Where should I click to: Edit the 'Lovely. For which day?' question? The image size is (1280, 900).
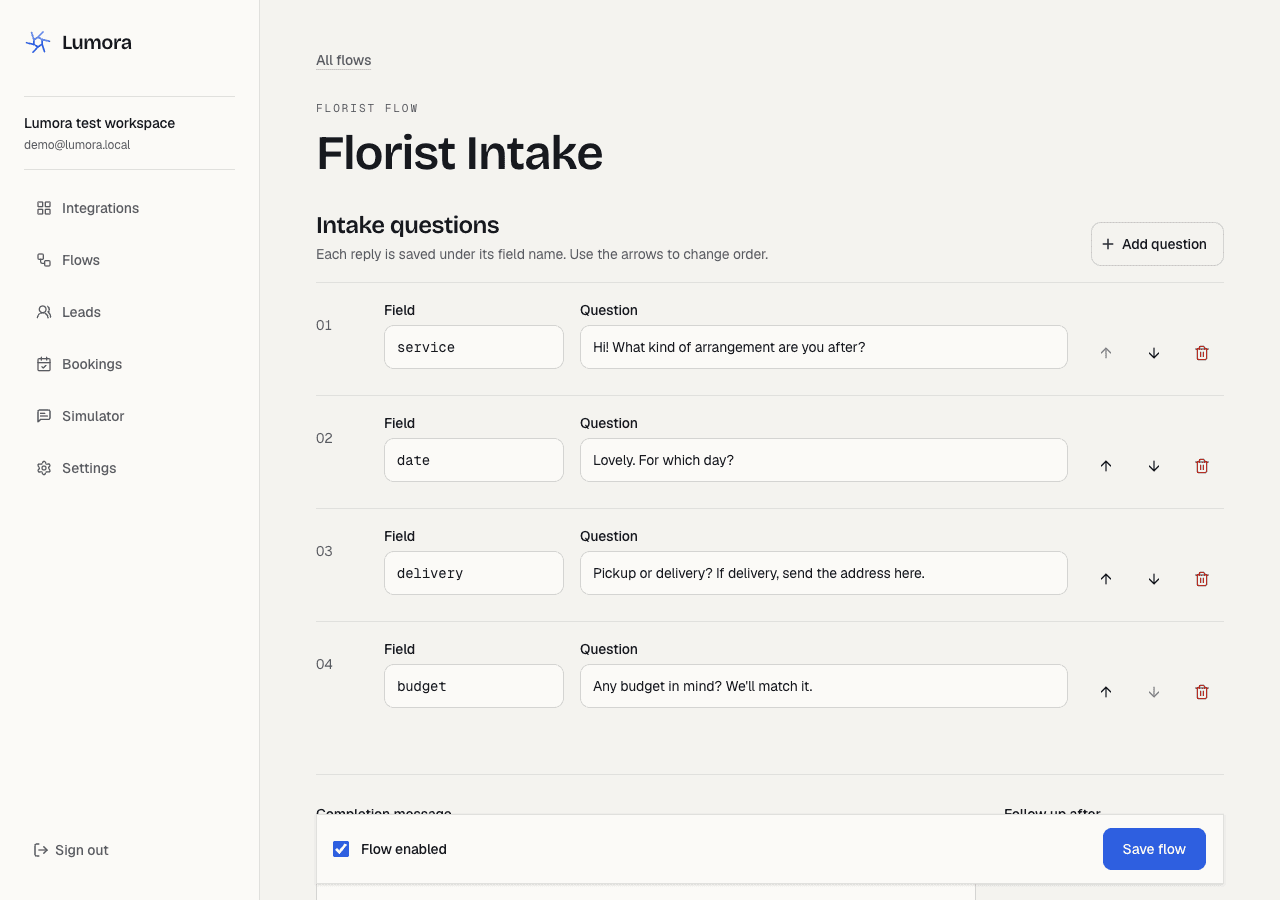824,460
